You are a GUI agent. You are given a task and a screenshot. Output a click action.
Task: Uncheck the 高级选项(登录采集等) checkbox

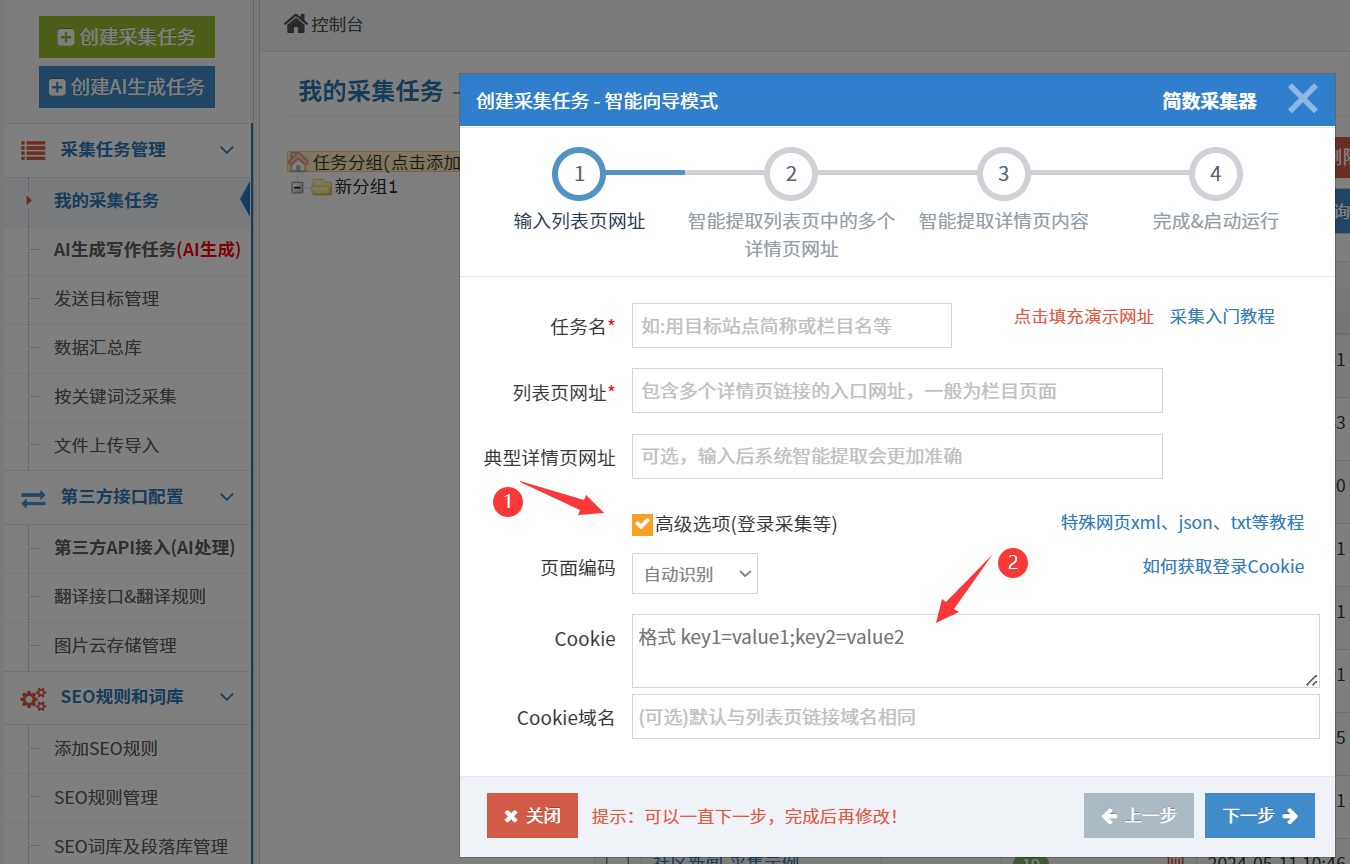pos(642,524)
